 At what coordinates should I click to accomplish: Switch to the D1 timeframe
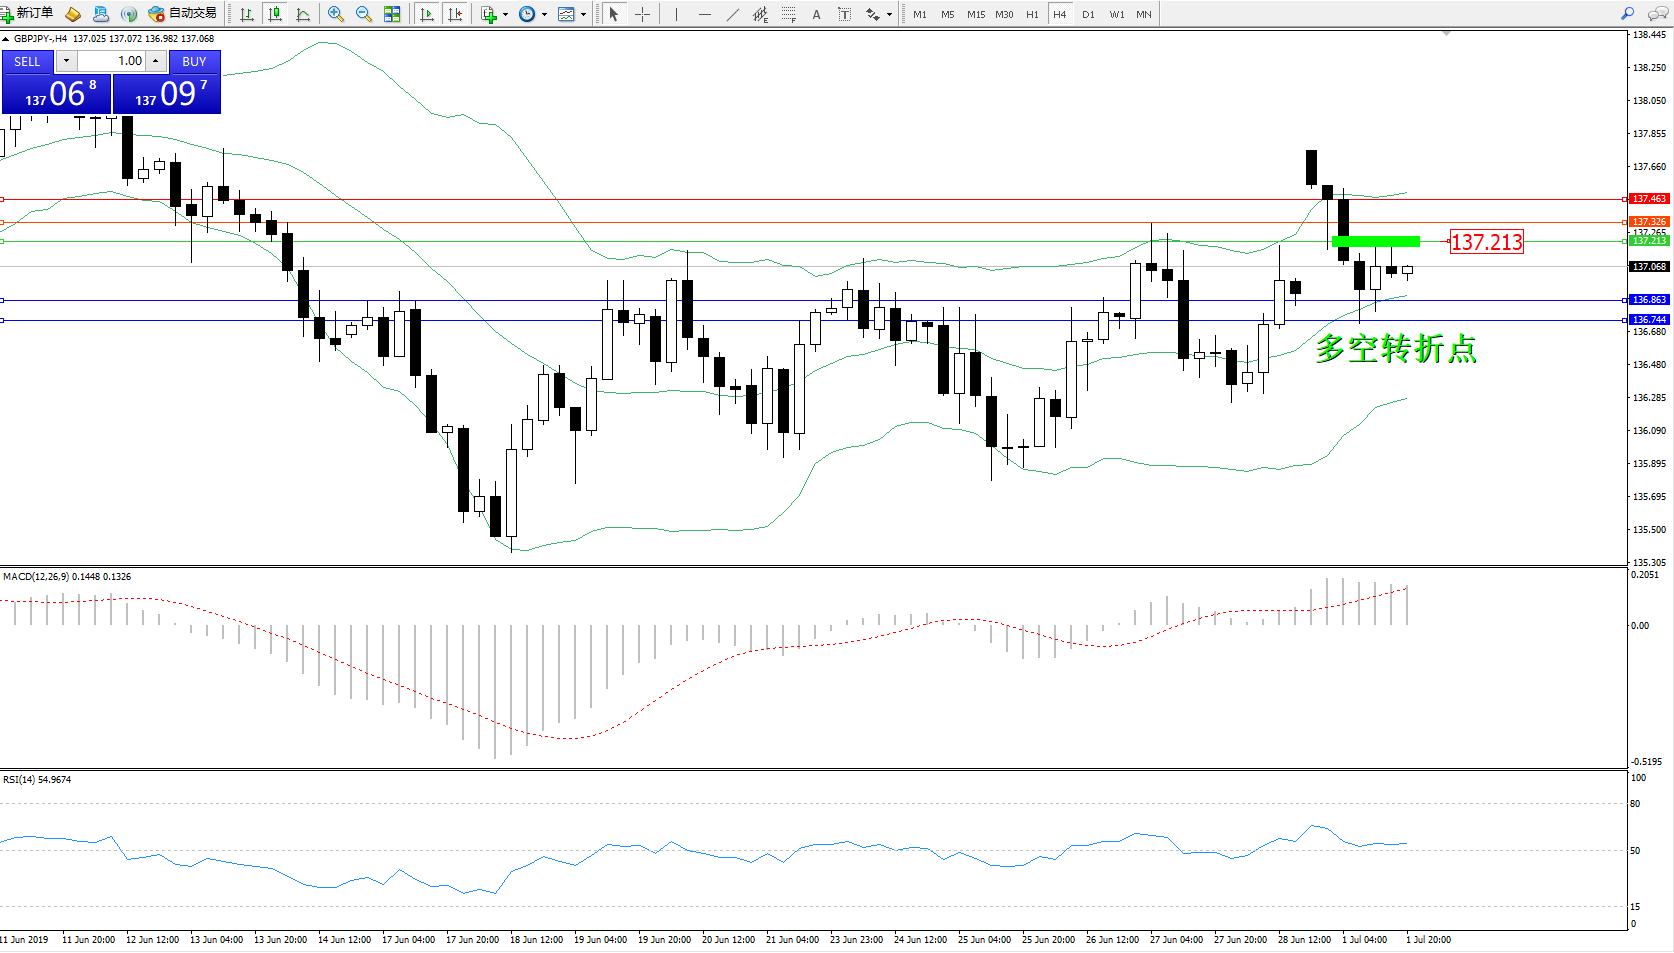point(1088,14)
